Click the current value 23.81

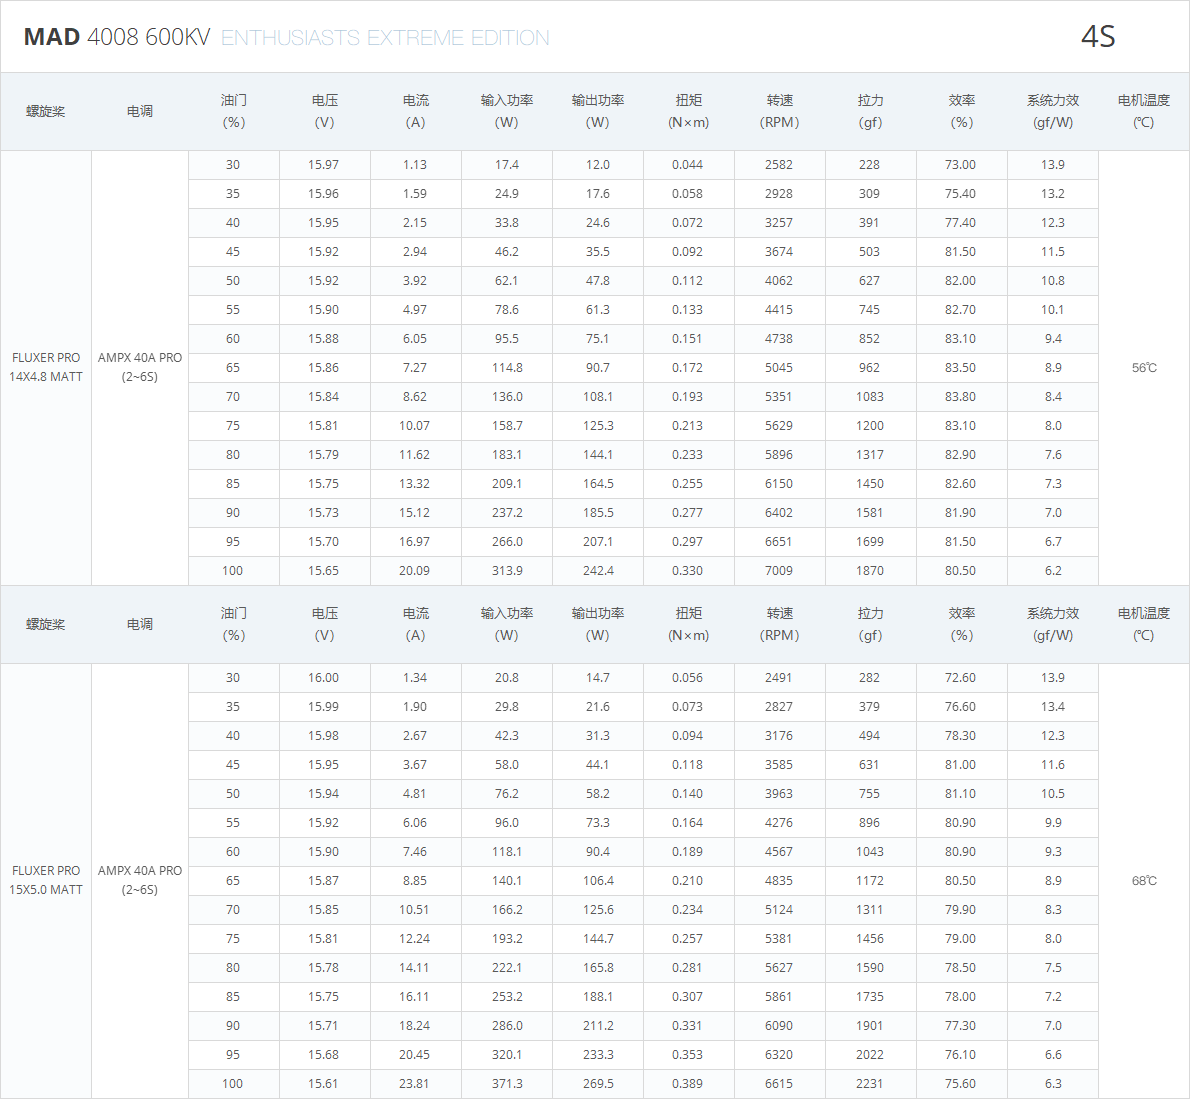(x=414, y=1084)
